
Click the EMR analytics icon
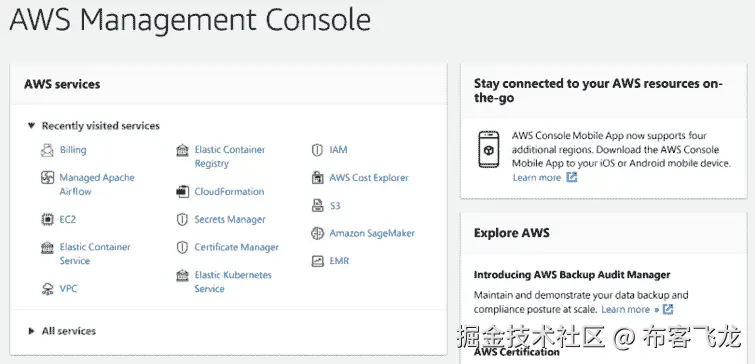(x=317, y=261)
